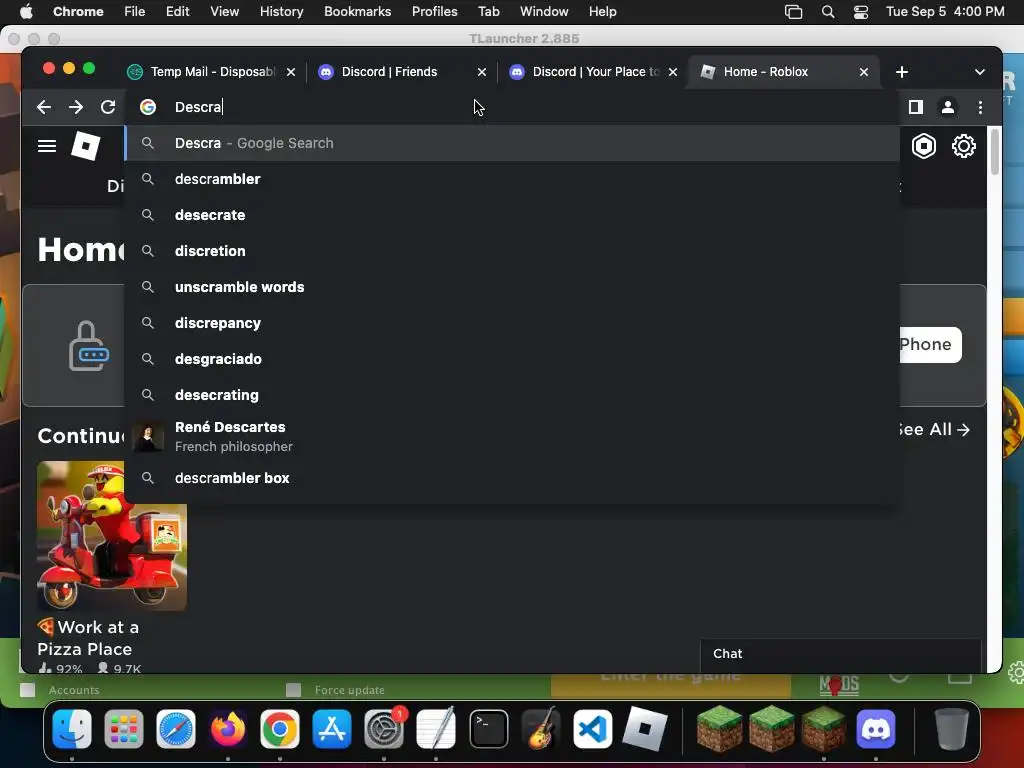
Task: Open TextEdit from the dock
Action: (436, 729)
